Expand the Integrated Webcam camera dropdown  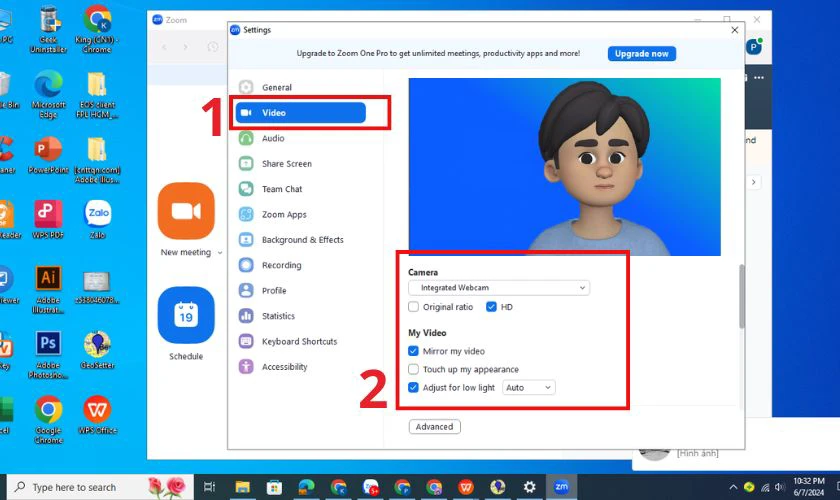click(x=499, y=288)
